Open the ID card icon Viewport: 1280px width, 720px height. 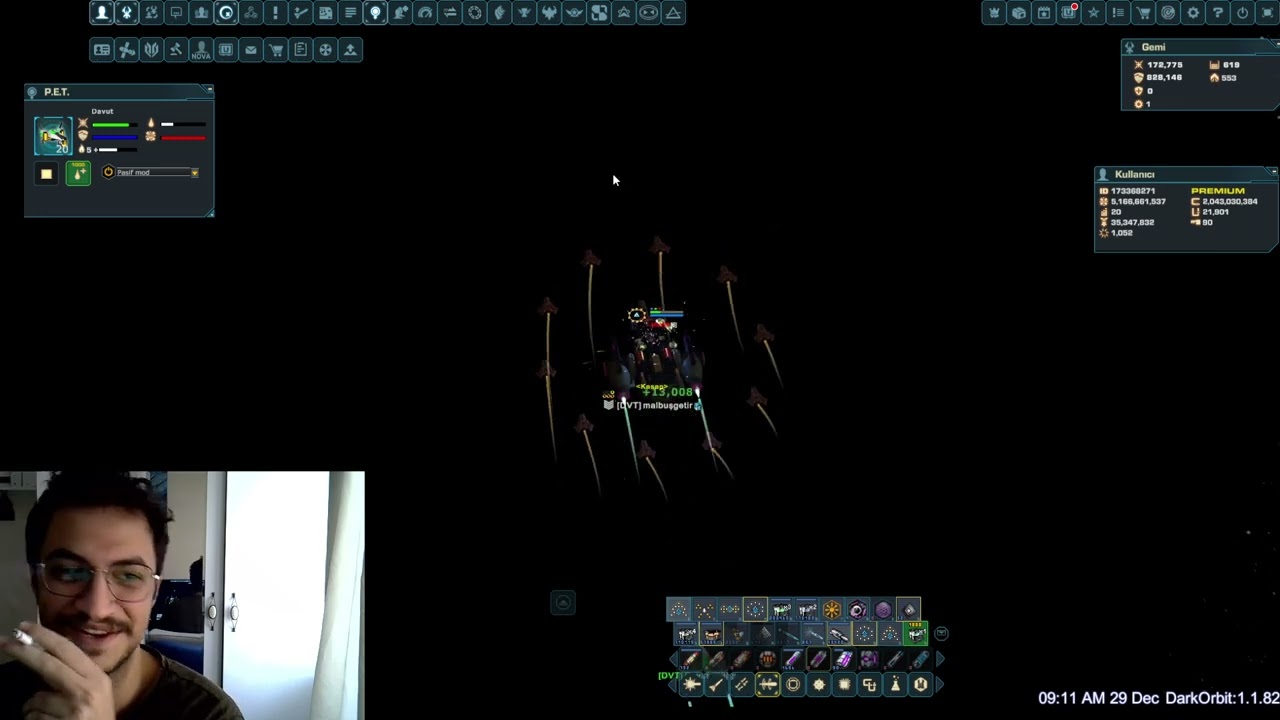point(101,49)
